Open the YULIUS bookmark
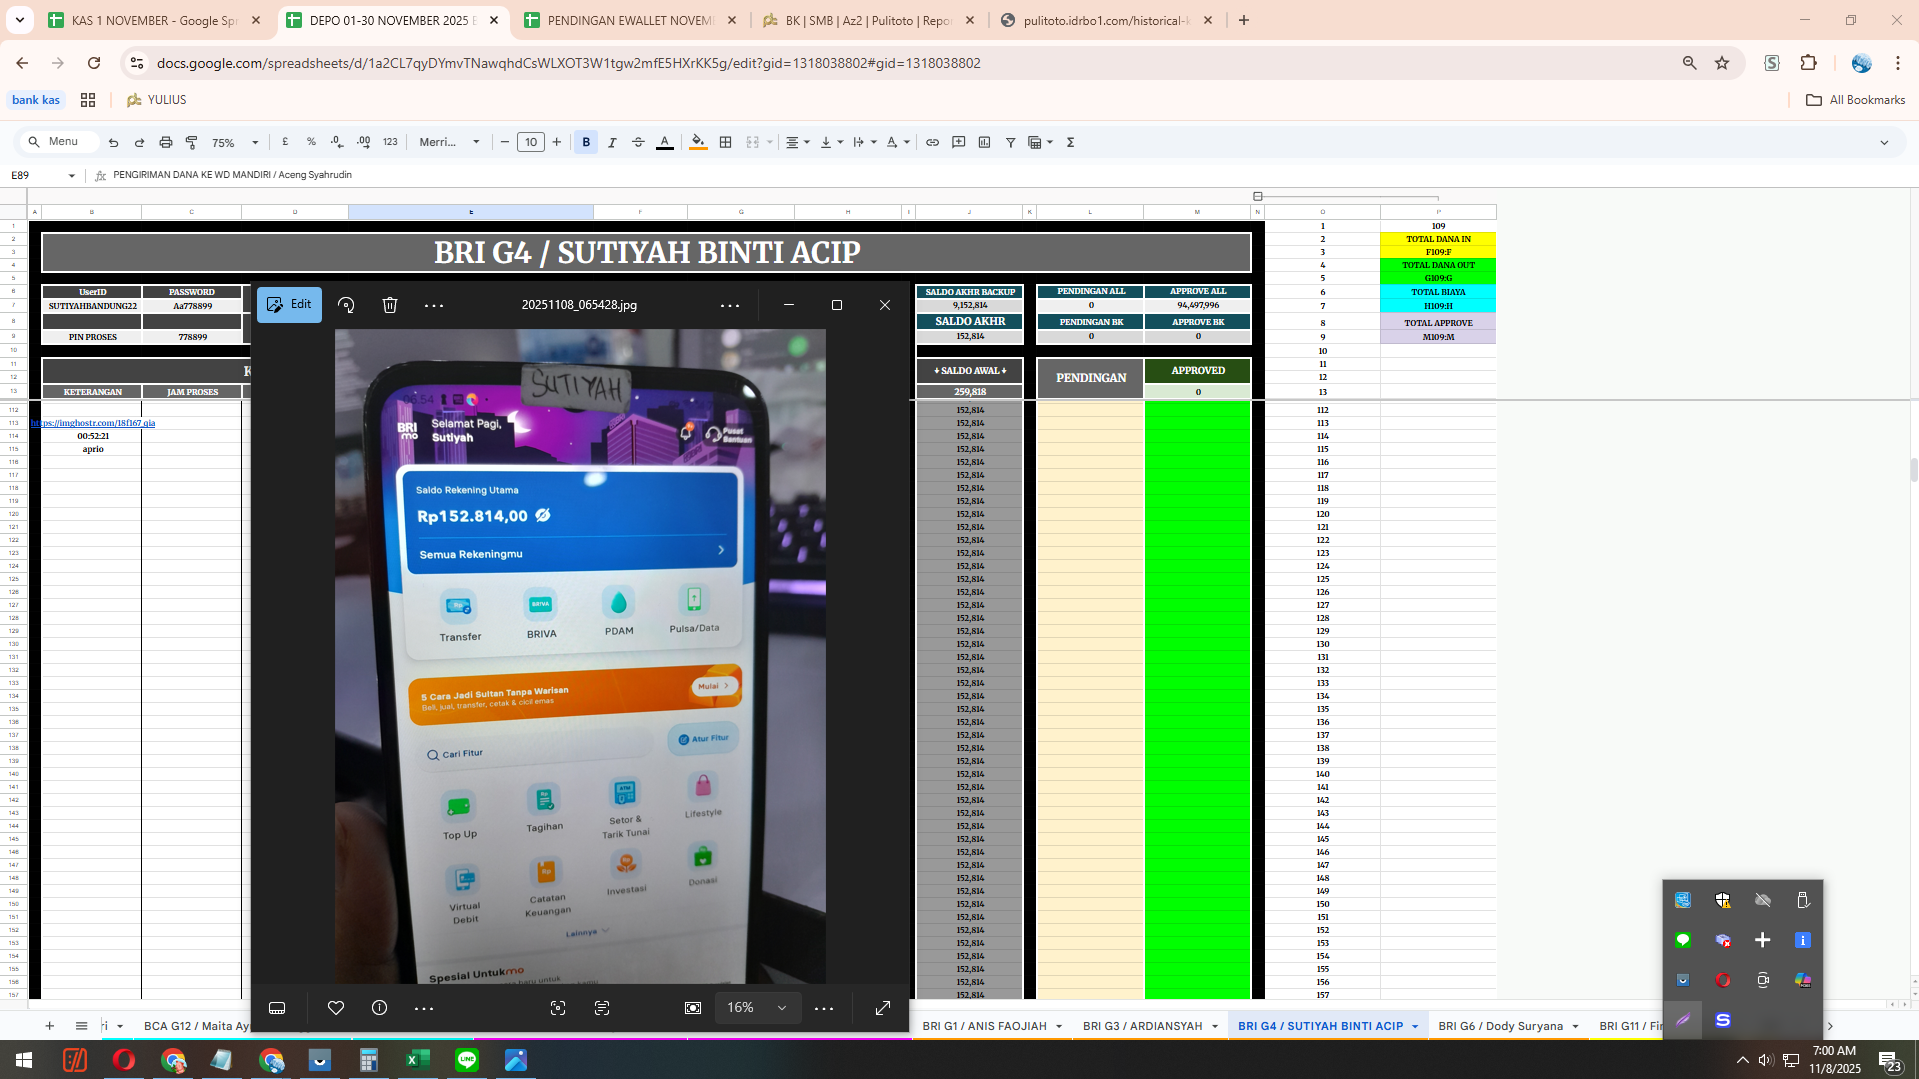The image size is (1919, 1079). [x=157, y=100]
